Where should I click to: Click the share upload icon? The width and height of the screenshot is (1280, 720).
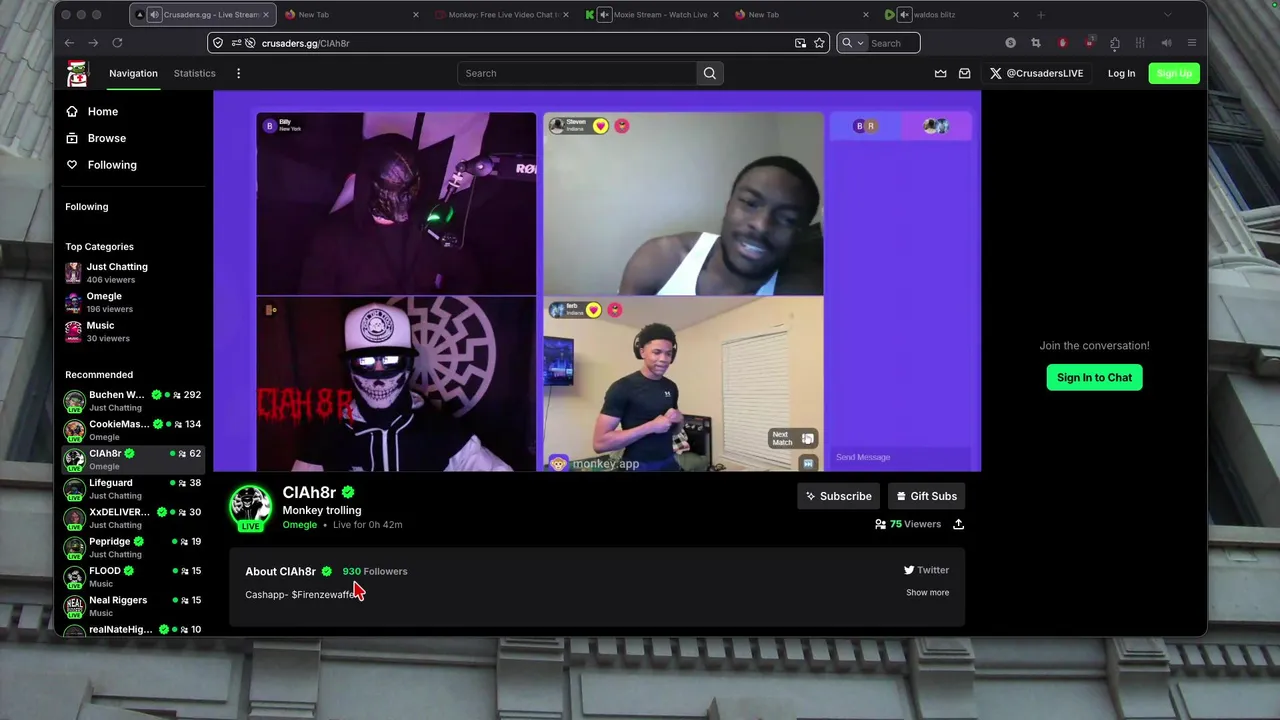(x=958, y=524)
